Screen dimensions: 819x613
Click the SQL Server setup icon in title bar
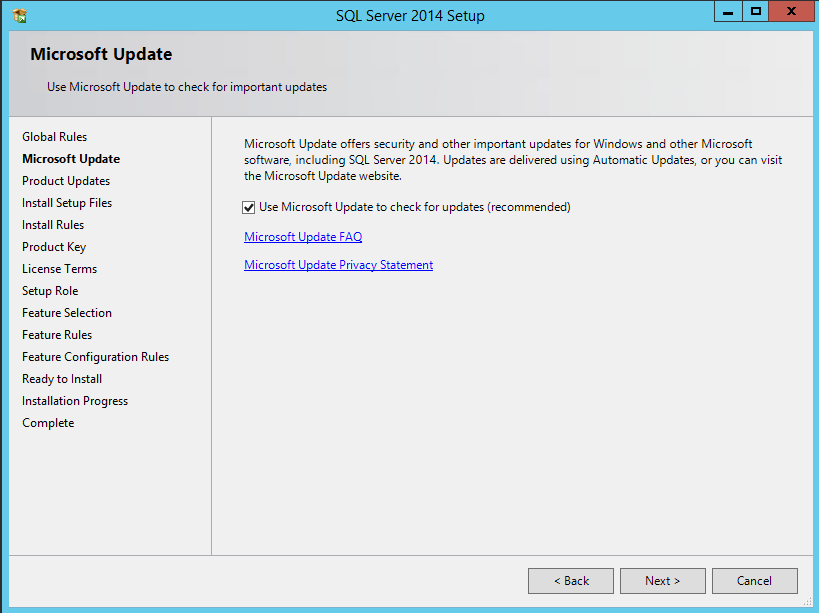point(20,16)
